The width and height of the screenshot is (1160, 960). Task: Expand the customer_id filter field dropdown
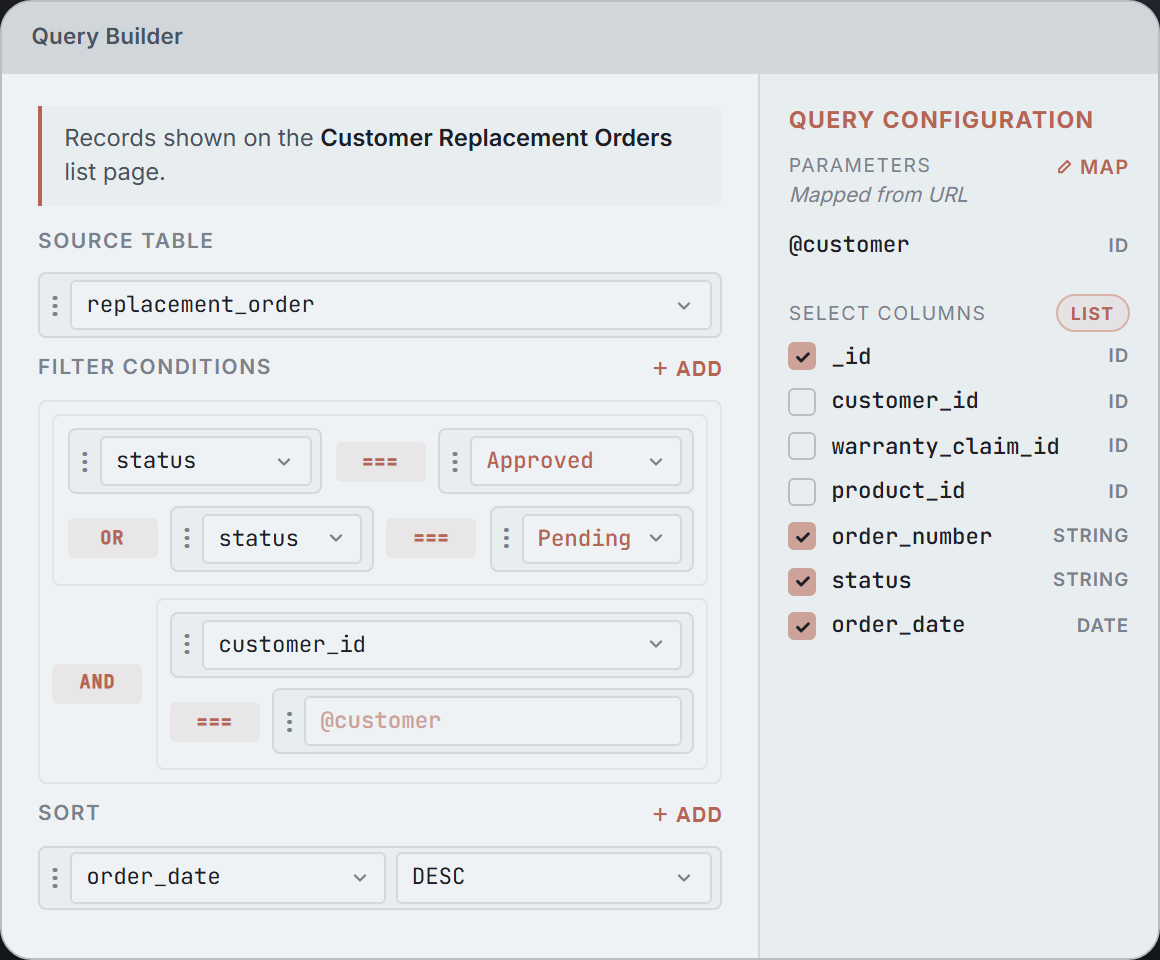(x=442, y=644)
